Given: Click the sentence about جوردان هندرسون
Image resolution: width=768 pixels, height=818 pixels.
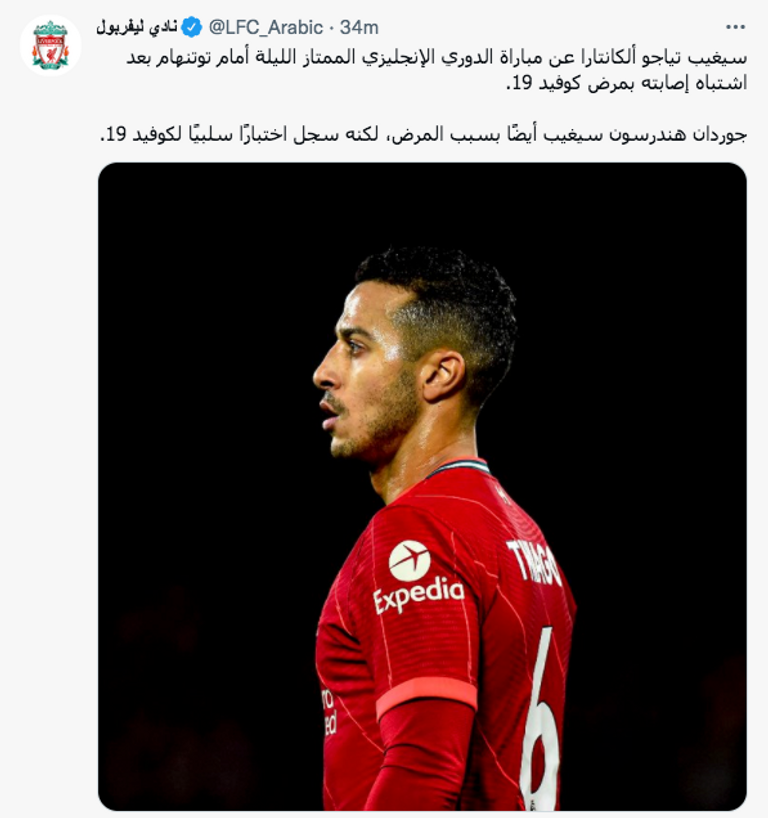Looking at the screenshot, I should (x=423, y=134).
